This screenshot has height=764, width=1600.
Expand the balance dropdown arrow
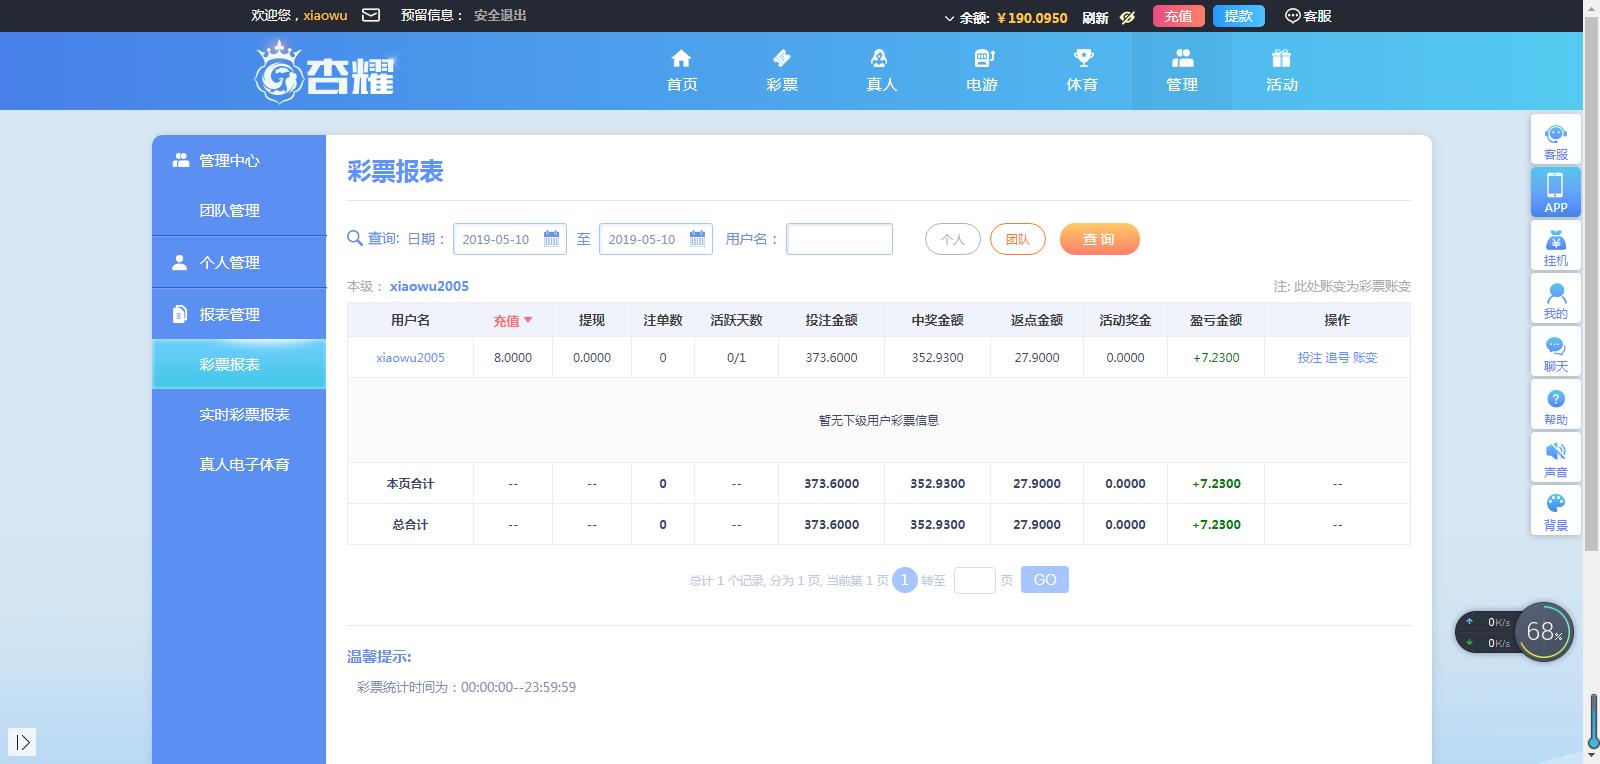tap(949, 18)
